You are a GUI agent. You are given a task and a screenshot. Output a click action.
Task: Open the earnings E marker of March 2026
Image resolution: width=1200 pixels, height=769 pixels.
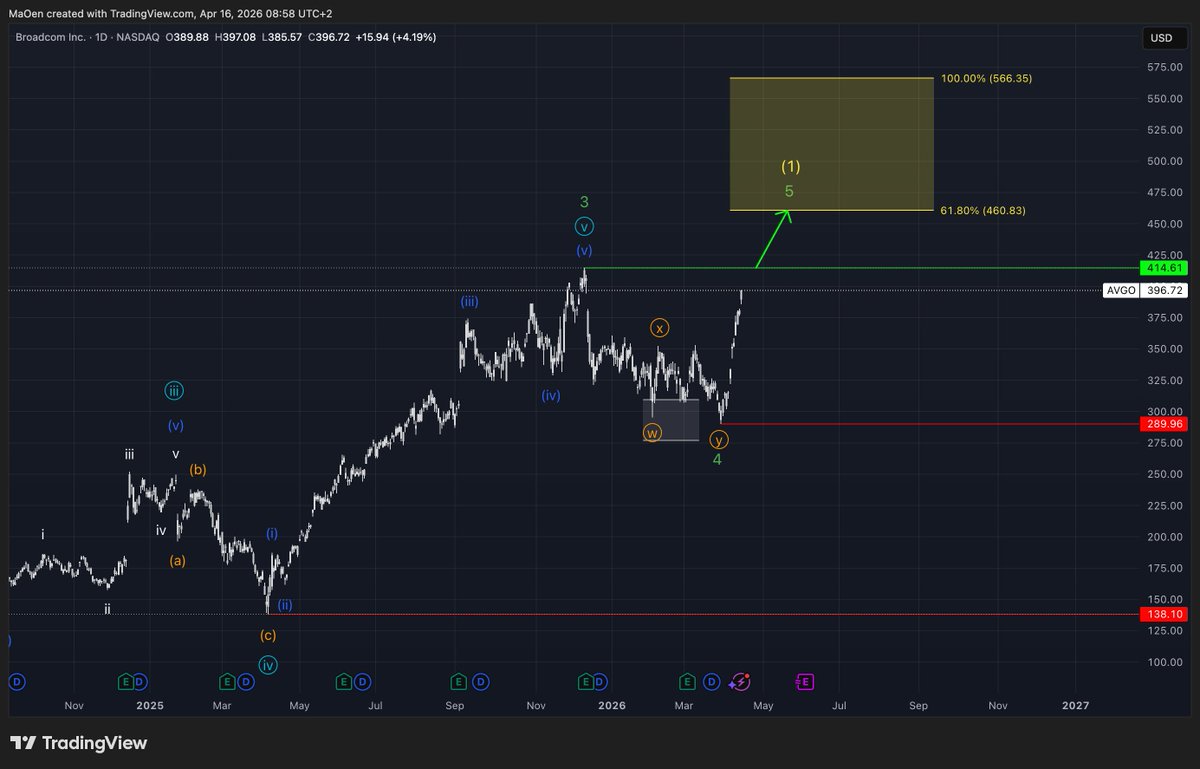point(687,682)
